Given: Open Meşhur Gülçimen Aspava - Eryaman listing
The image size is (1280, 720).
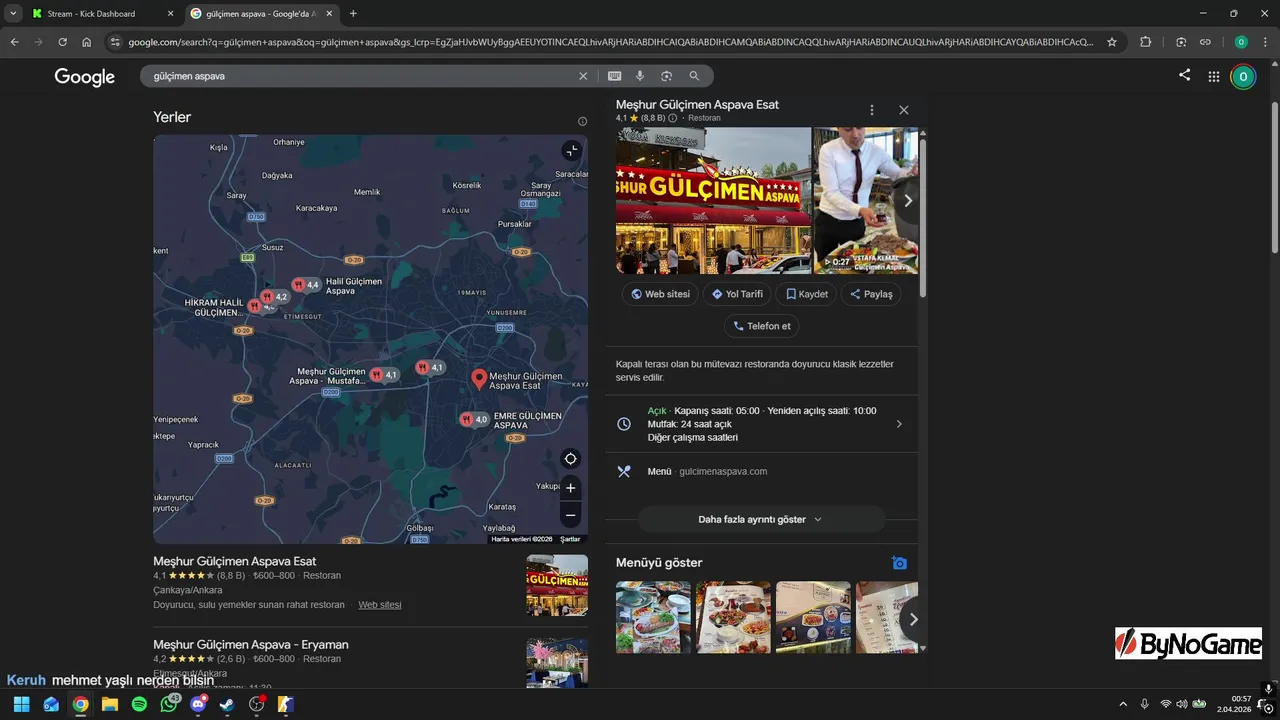Looking at the screenshot, I should (251, 644).
